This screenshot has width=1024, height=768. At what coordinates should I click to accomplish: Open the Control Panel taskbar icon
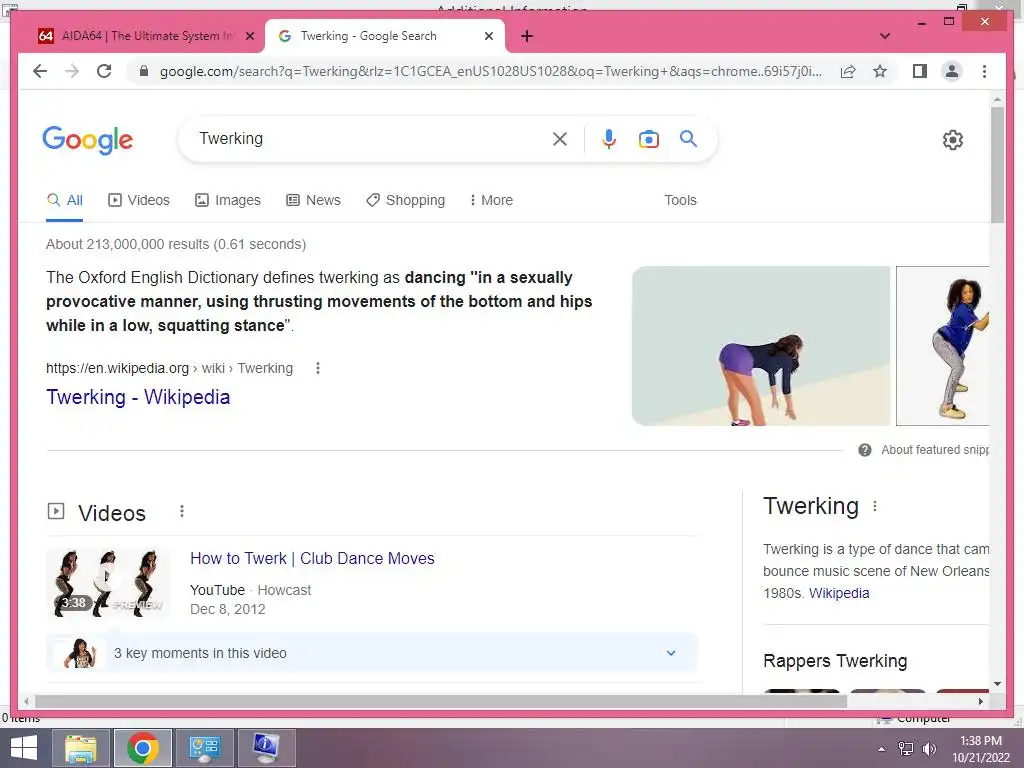pyautogui.click(x=204, y=748)
